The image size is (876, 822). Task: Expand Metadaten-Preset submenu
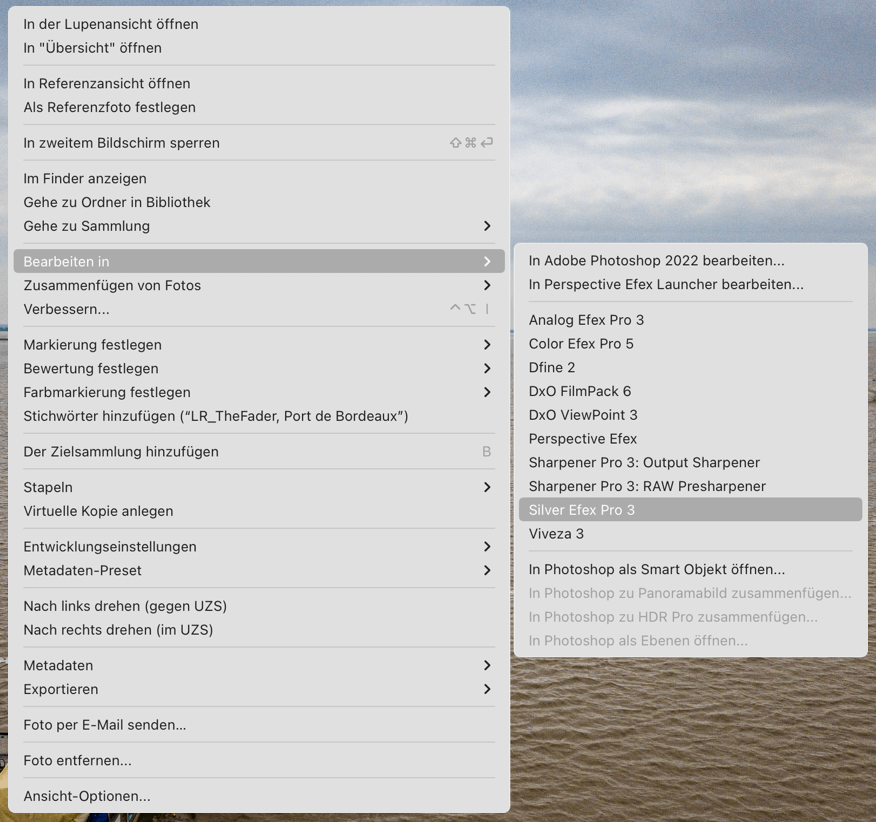[259, 571]
